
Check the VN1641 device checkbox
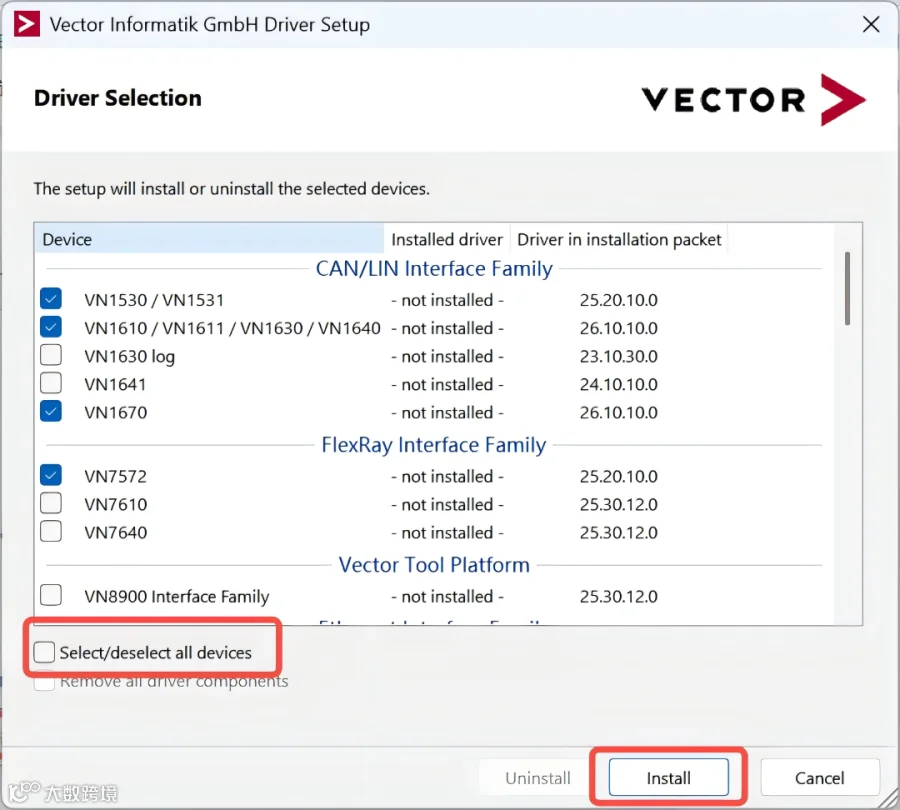[x=51, y=383]
